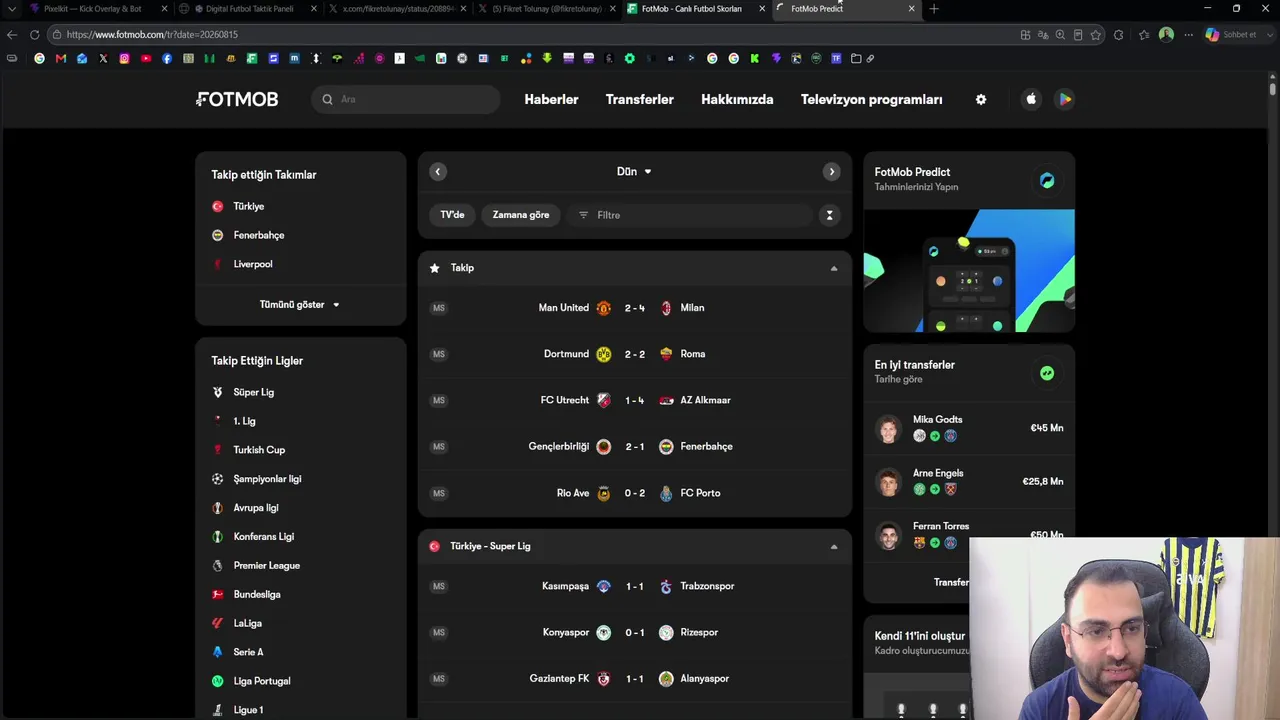Open the Man United vs Milan match
The width and height of the screenshot is (1280, 720).
click(635, 308)
